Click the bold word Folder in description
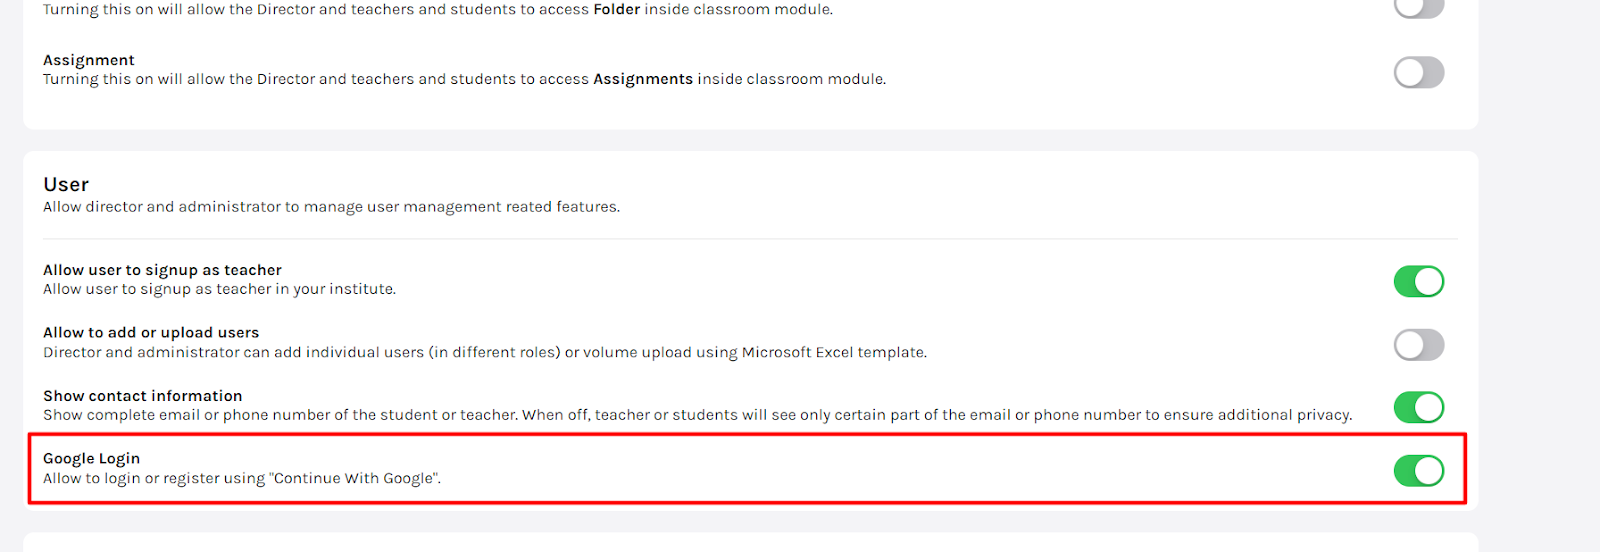The height and width of the screenshot is (552, 1600). click(x=616, y=9)
